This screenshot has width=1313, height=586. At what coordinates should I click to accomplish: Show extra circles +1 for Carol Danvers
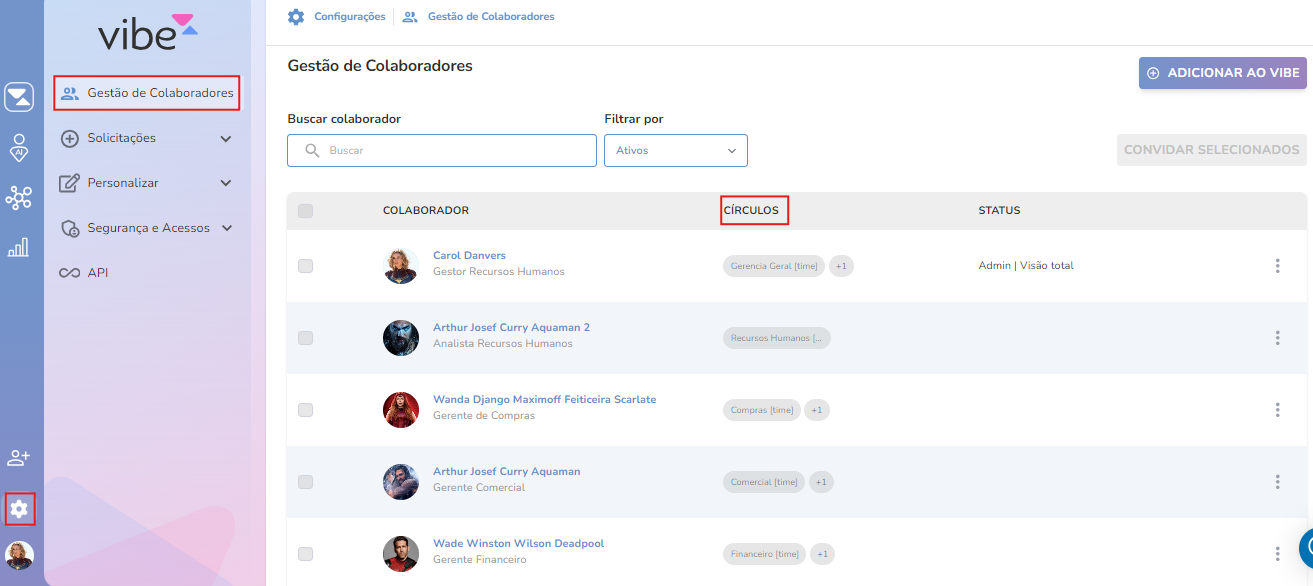click(x=841, y=266)
